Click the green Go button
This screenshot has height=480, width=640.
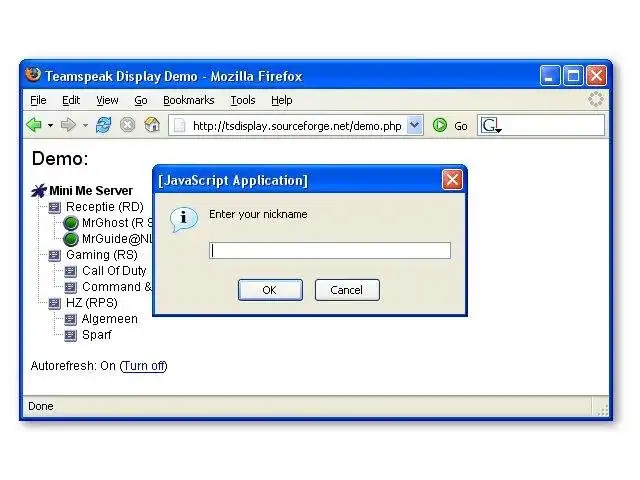[x=440, y=125]
